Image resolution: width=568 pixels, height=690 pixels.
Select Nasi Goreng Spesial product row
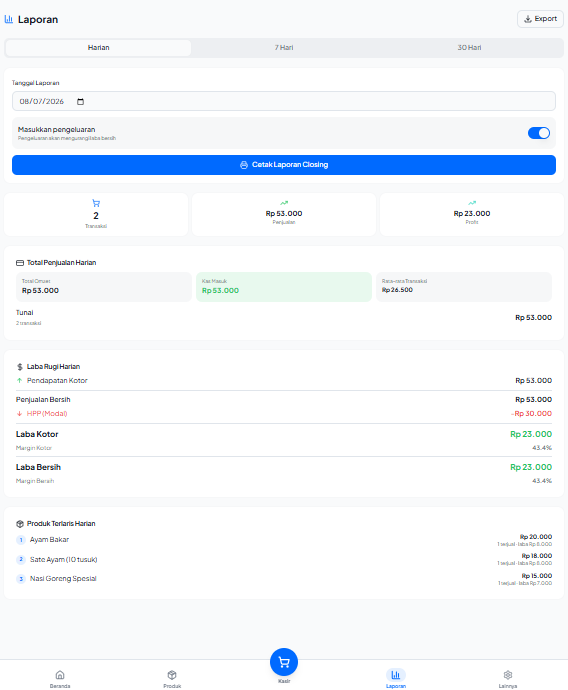point(284,579)
